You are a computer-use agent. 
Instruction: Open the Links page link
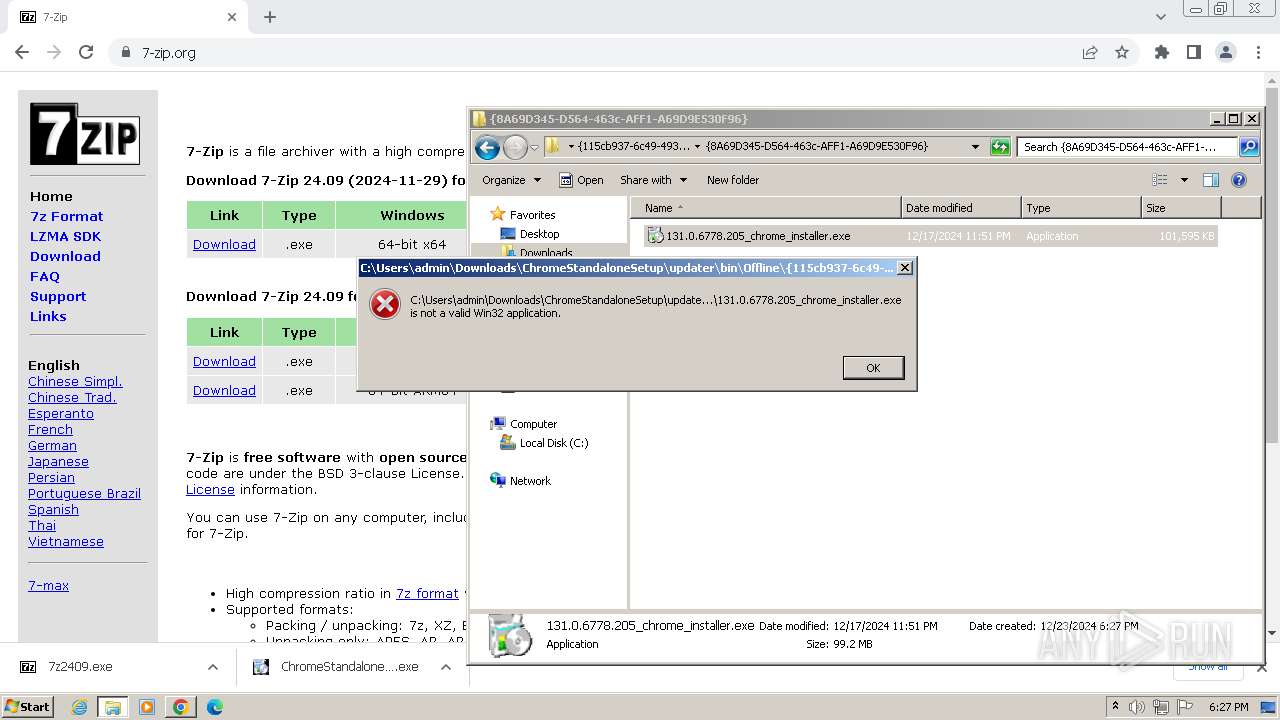coord(48,316)
